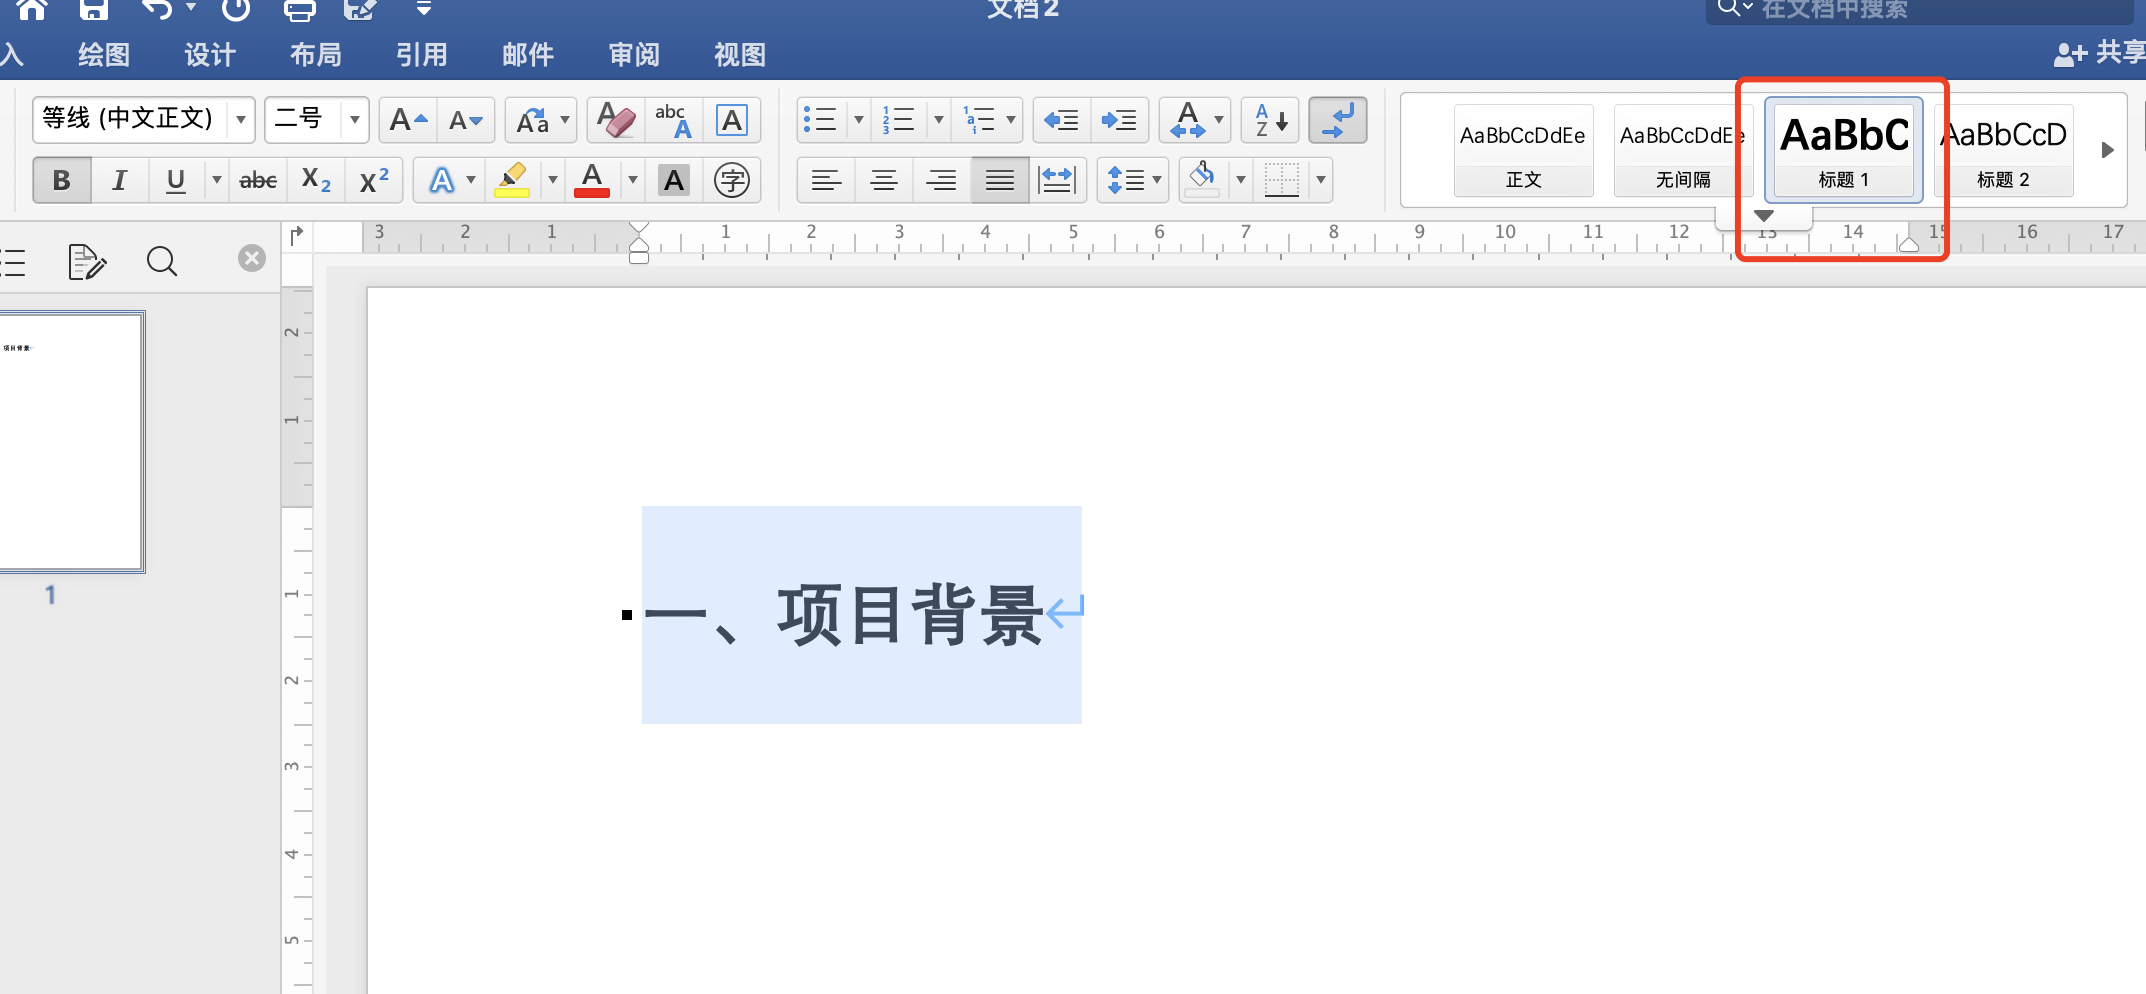The height and width of the screenshot is (994, 2146).
Task: Toggle Bold formatting
Action: tap(62, 181)
